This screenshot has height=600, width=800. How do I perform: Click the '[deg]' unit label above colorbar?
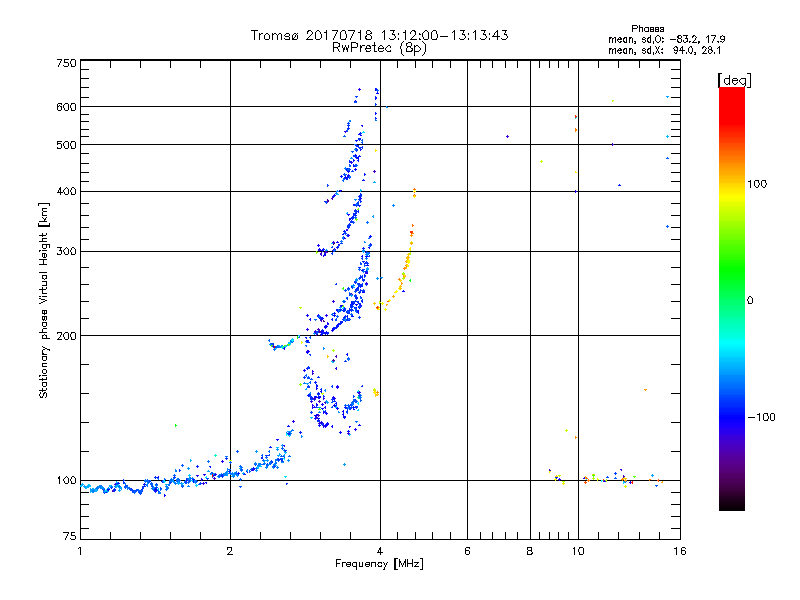click(x=734, y=81)
